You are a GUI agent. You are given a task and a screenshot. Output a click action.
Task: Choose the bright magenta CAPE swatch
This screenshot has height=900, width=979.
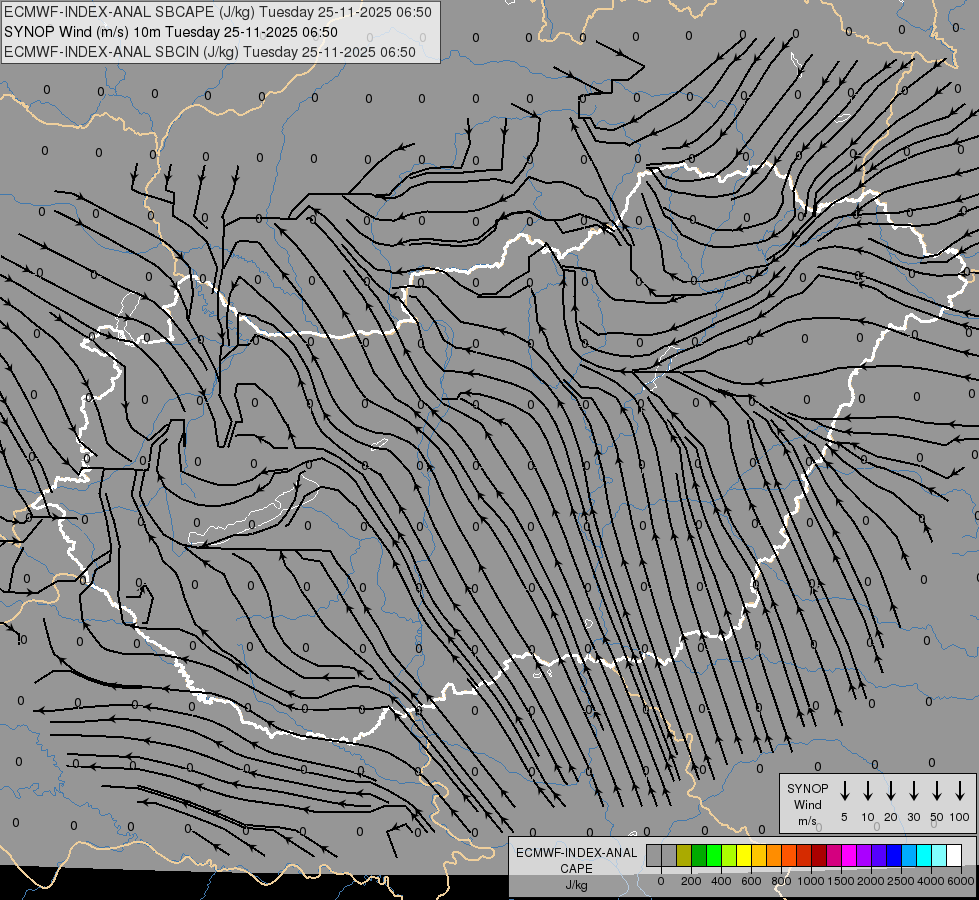849,855
